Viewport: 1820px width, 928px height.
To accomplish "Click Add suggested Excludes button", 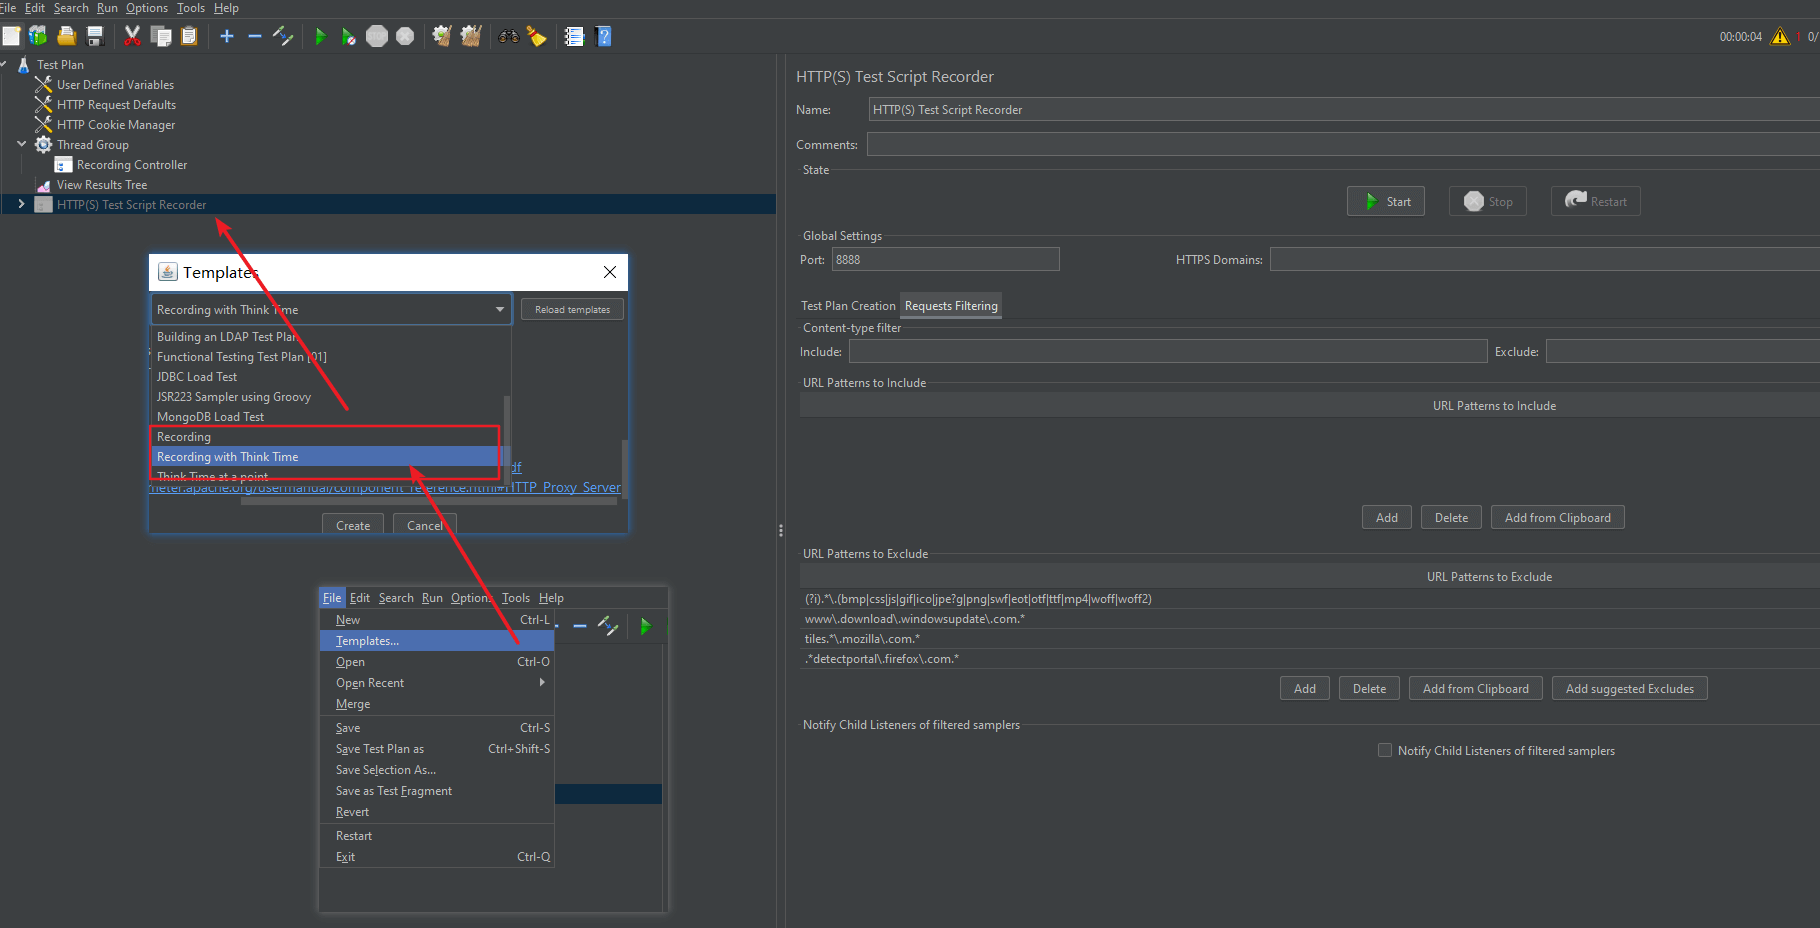I will coord(1630,688).
